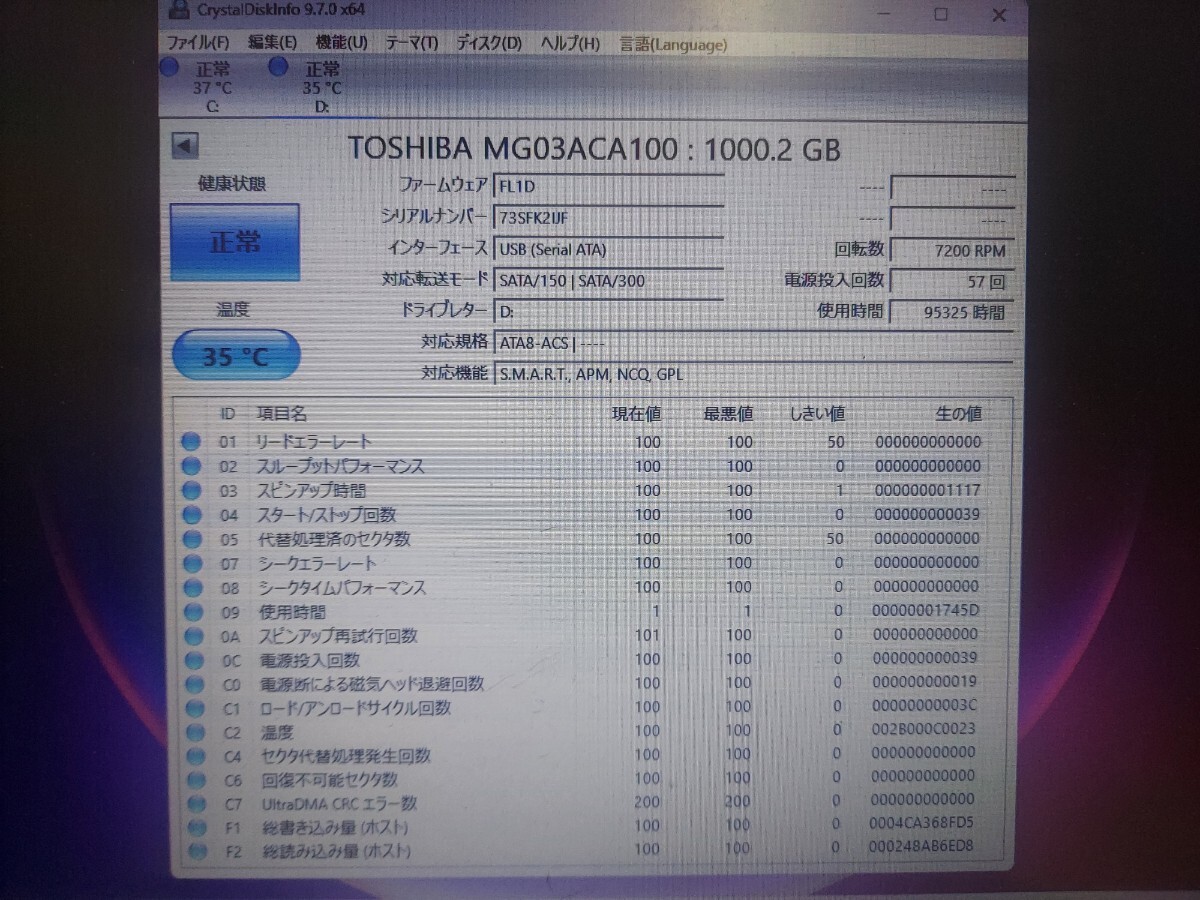Viewport: 1200px width, 900px height.
Task: Click the power on count value 57 回
Action: point(951,281)
